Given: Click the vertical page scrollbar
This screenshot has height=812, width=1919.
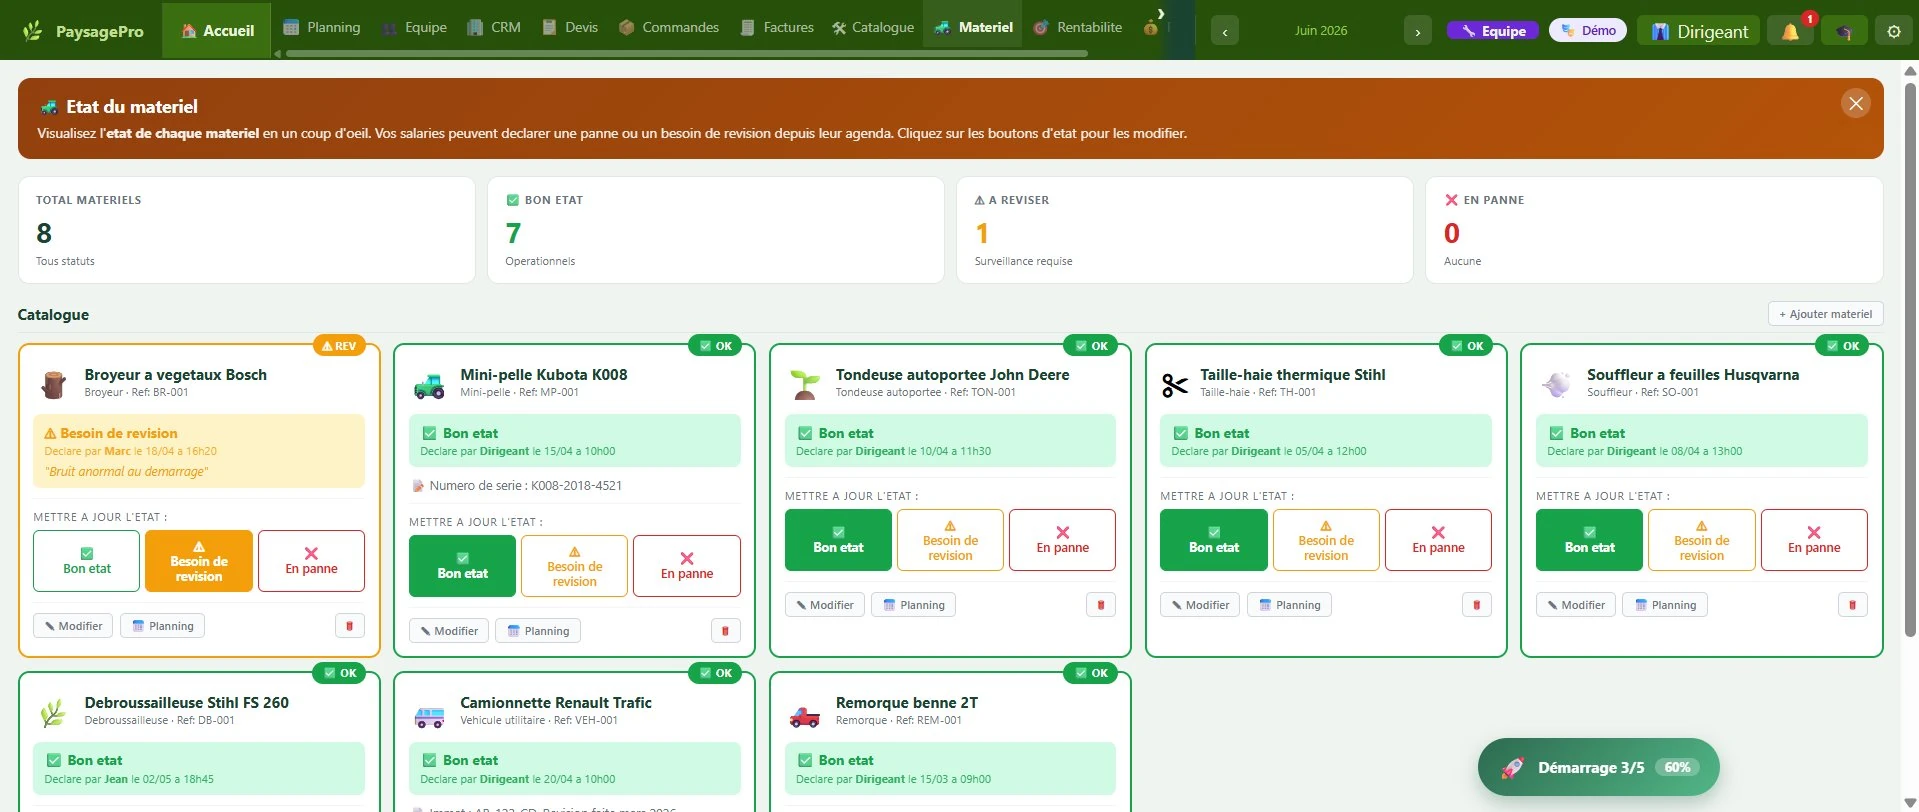Looking at the screenshot, I should pos(1910,360).
